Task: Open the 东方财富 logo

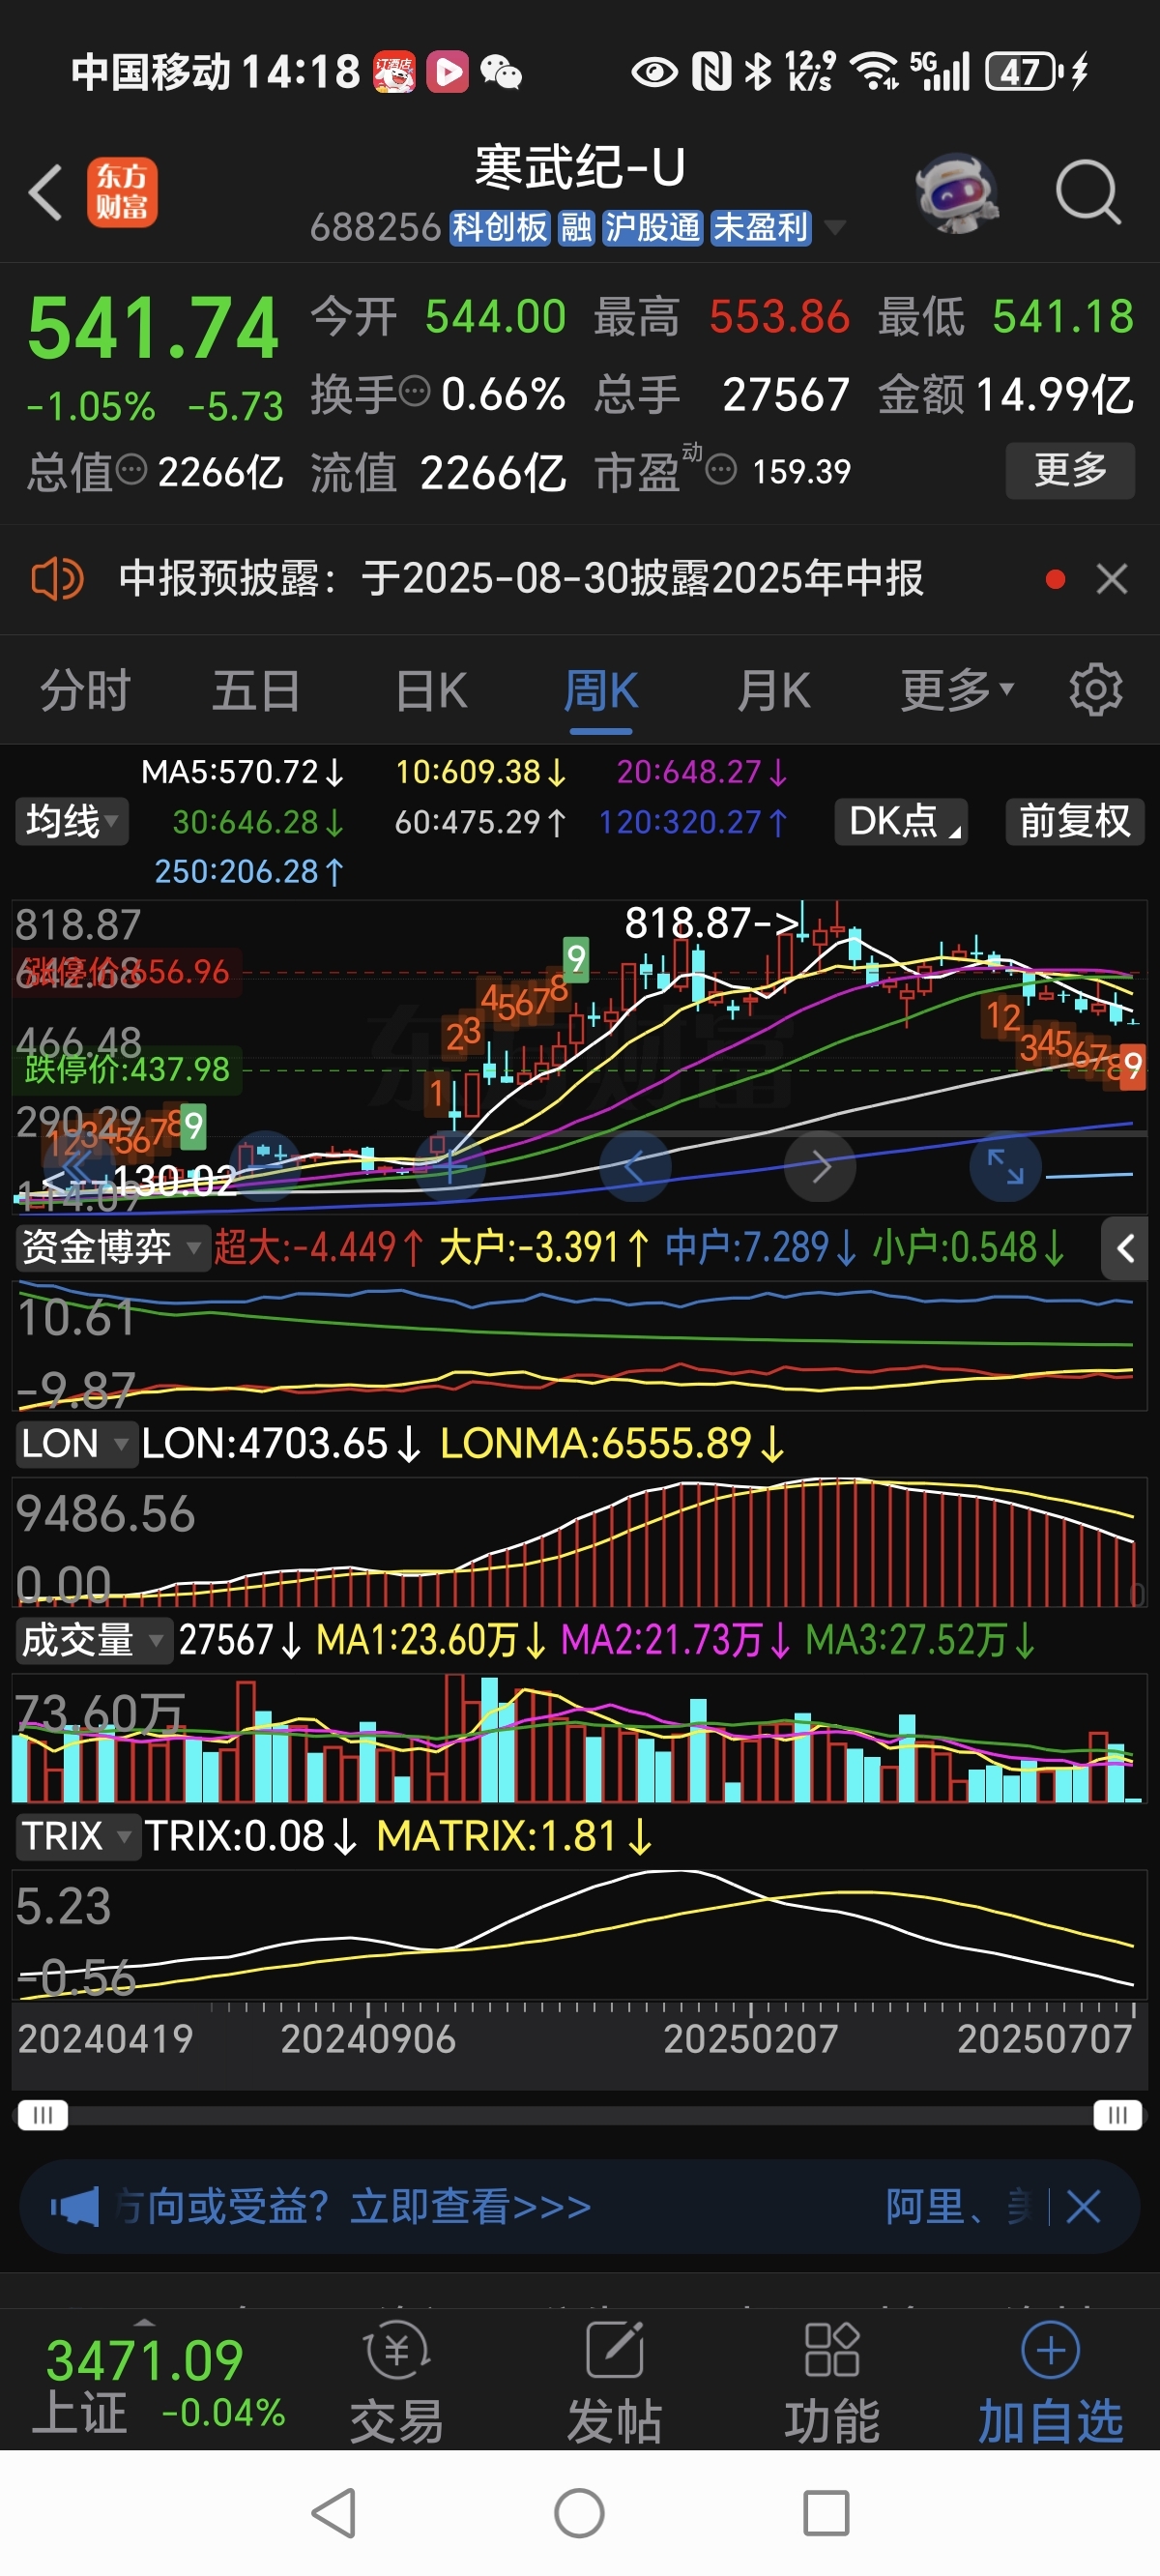Action: point(122,192)
